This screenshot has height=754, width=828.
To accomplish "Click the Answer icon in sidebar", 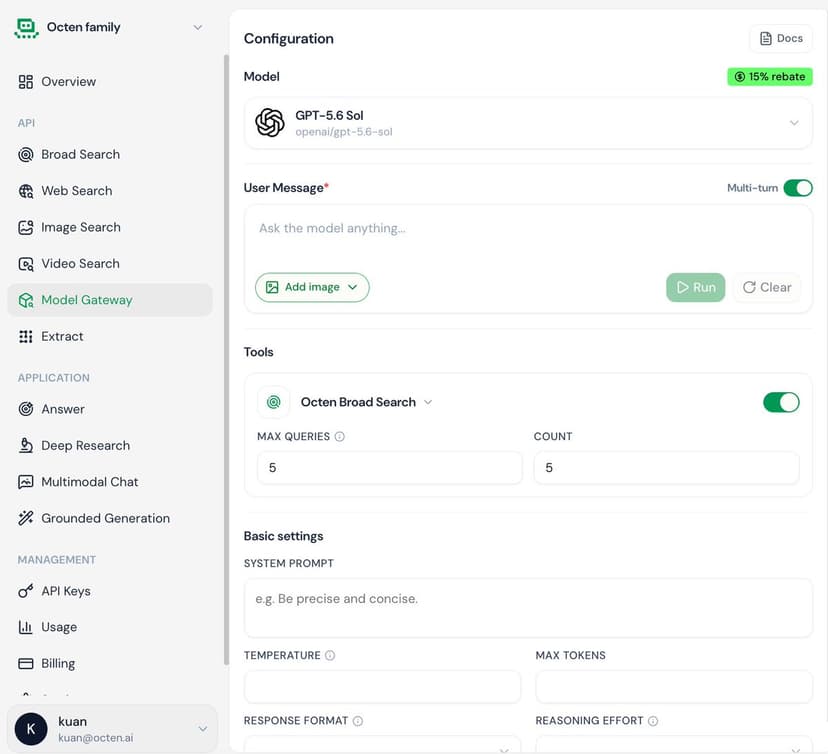I will click(x=25, y=409).
